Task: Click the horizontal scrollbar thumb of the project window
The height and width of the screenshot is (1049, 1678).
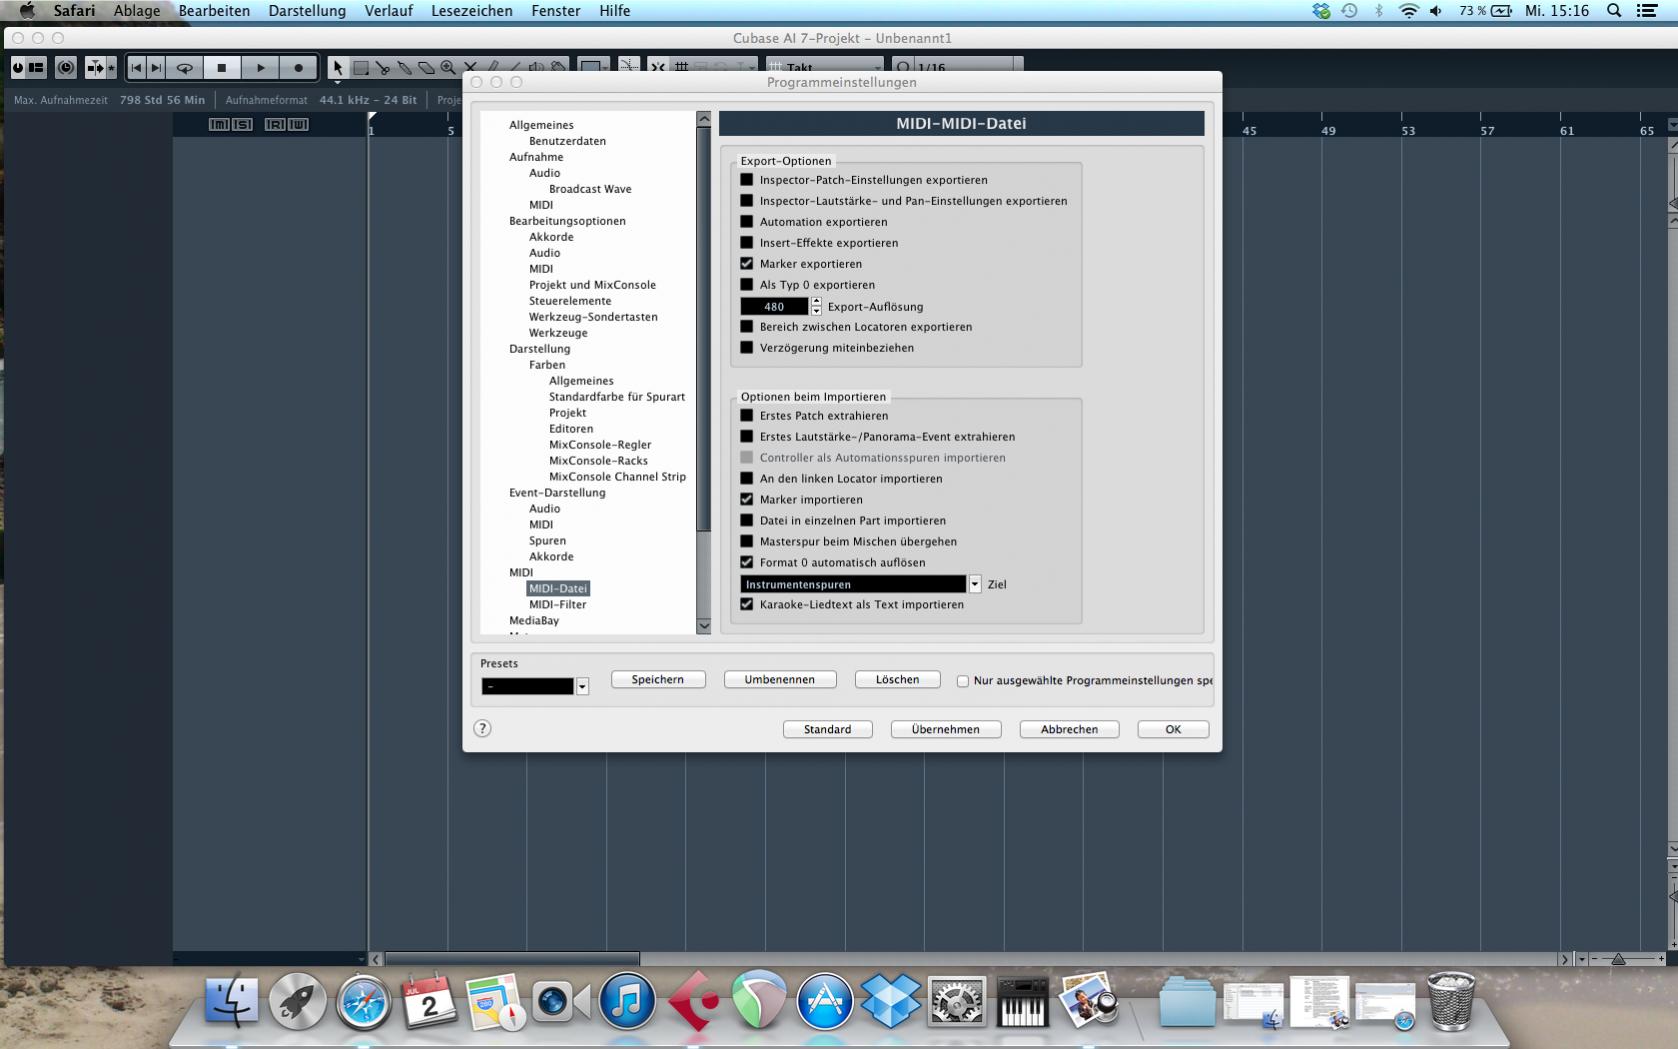Action: point(512,959)
